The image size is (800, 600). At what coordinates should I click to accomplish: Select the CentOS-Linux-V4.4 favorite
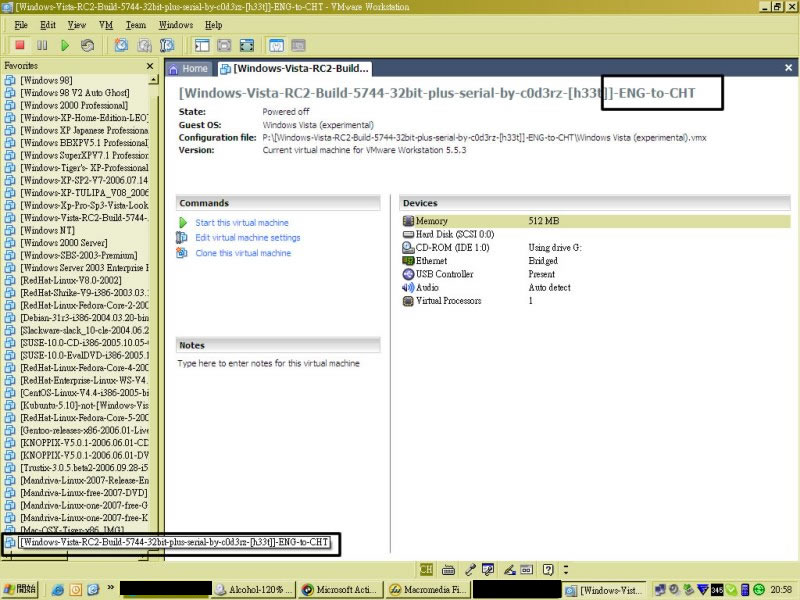click(84, 393)
